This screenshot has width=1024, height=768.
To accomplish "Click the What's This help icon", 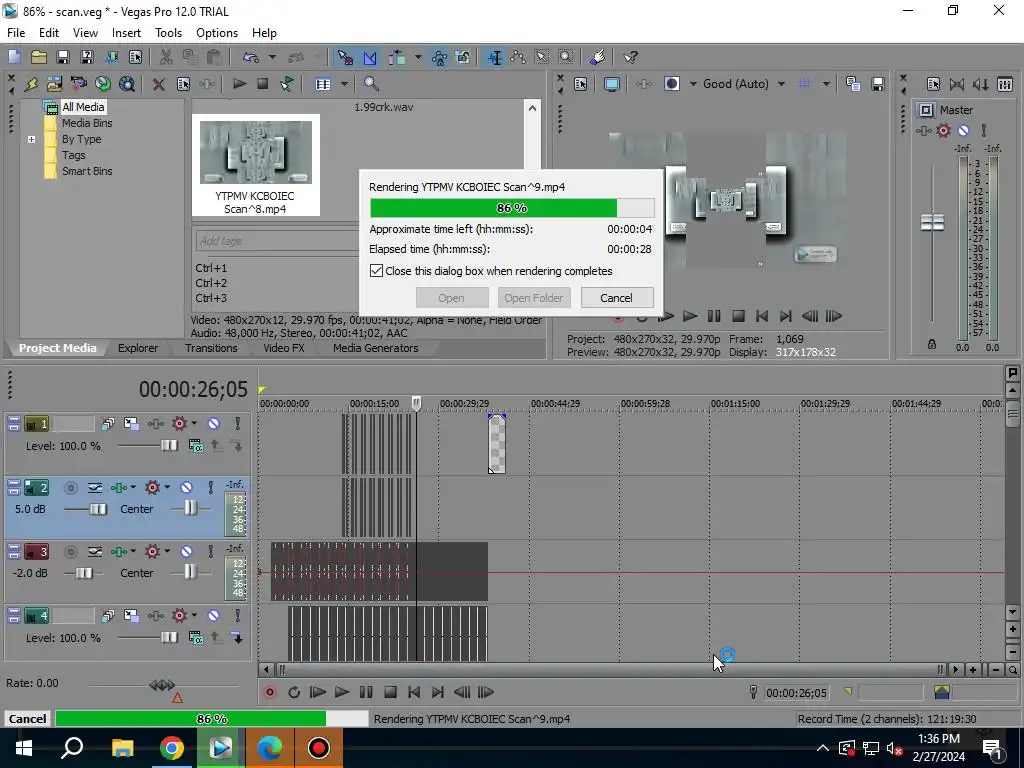I will pos(630,57).
